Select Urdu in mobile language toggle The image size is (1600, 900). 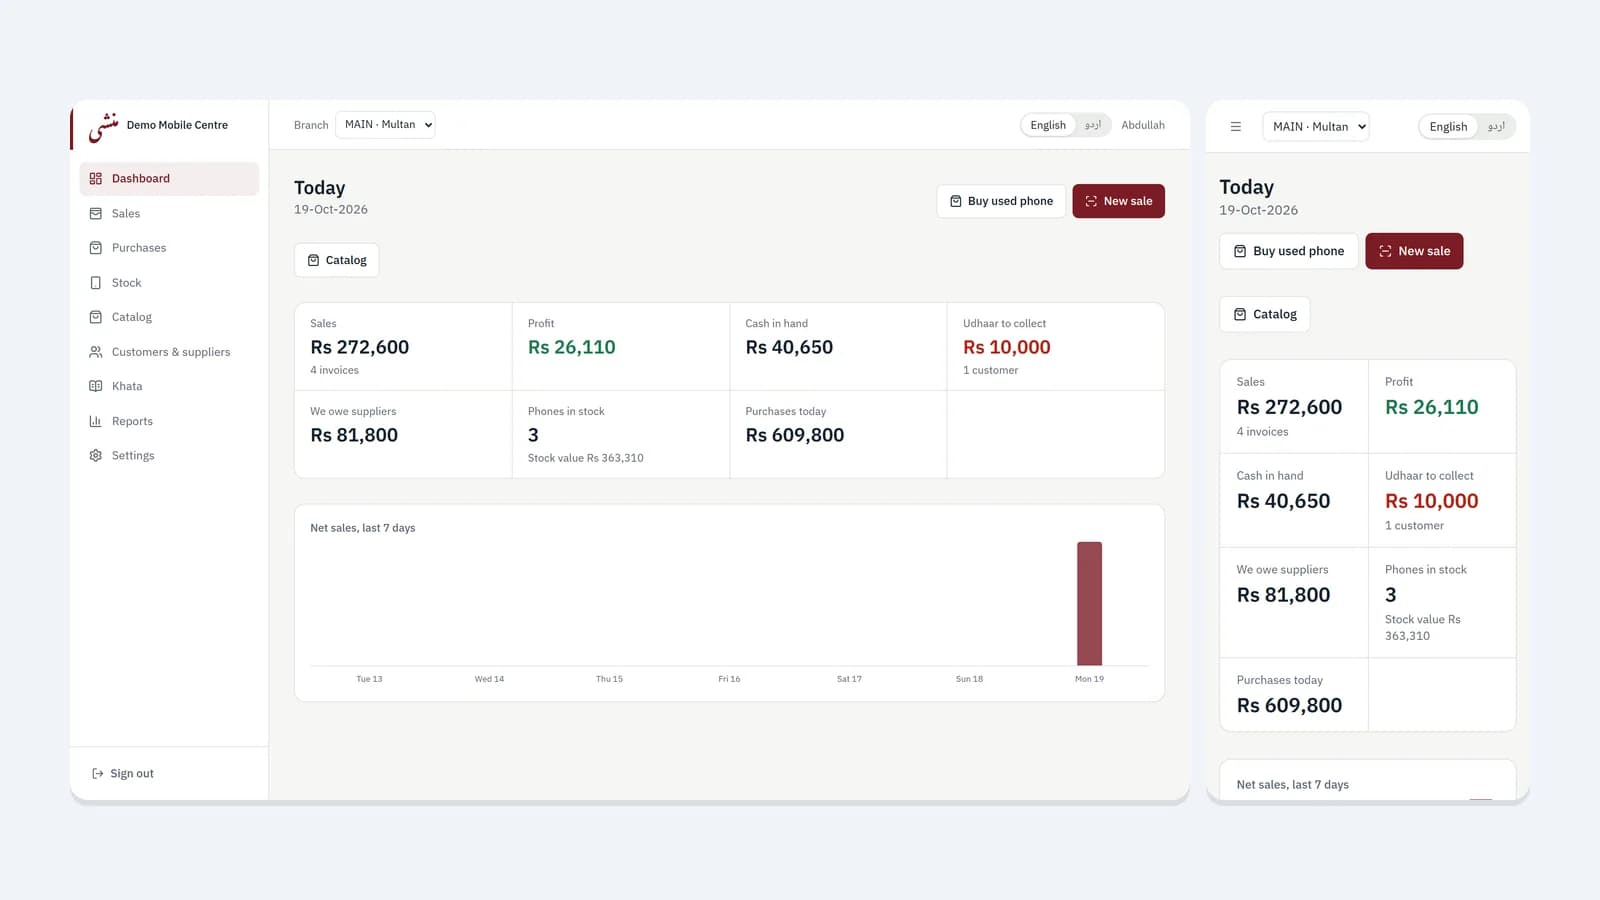coord(1496,127)
